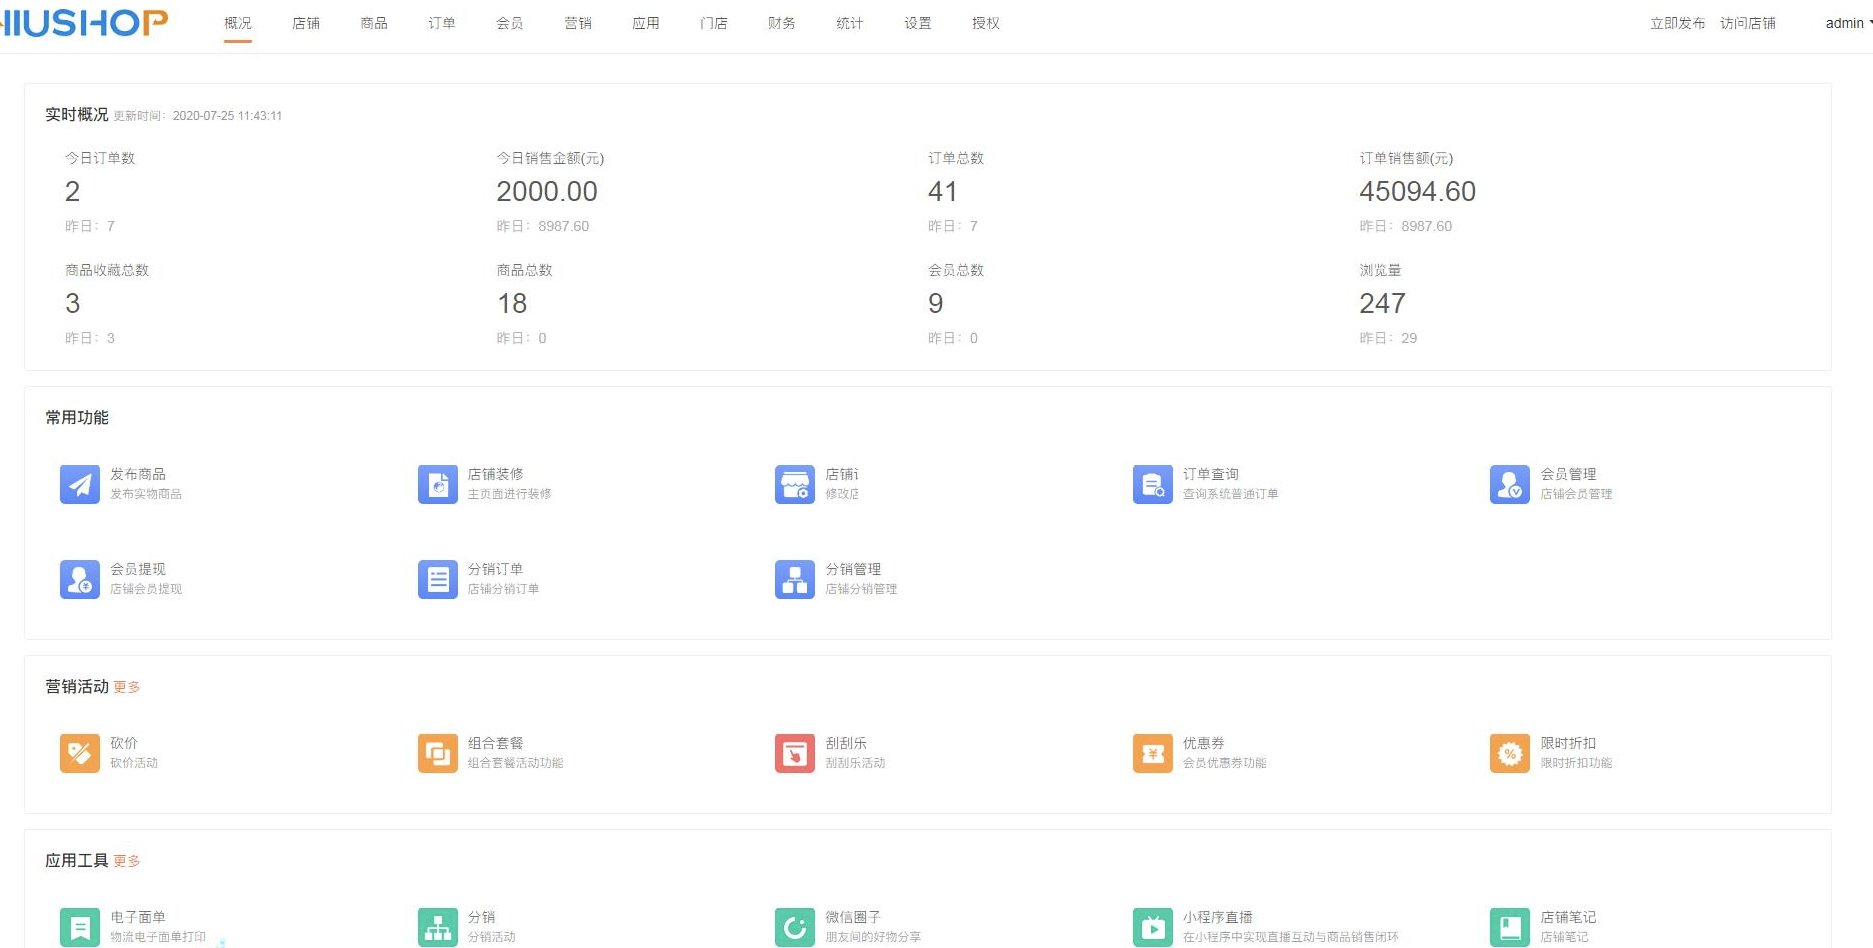Click the 更新时间 2020-07-25 11:43:11 text
The height and width of the screenshot is (948, 1873).
(x=198, y=116)
